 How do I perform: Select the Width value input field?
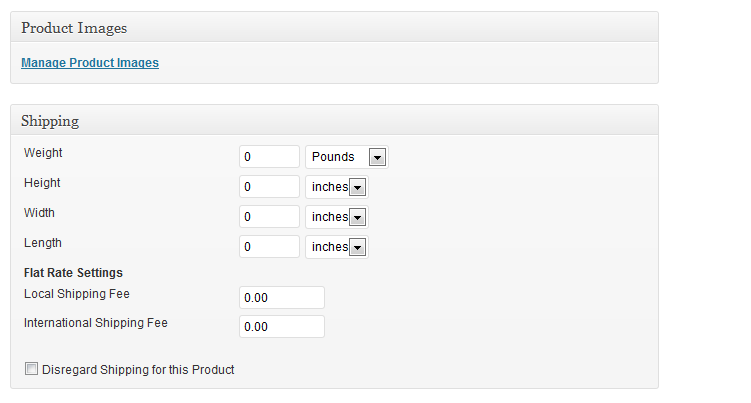click(x=269, y=217)
